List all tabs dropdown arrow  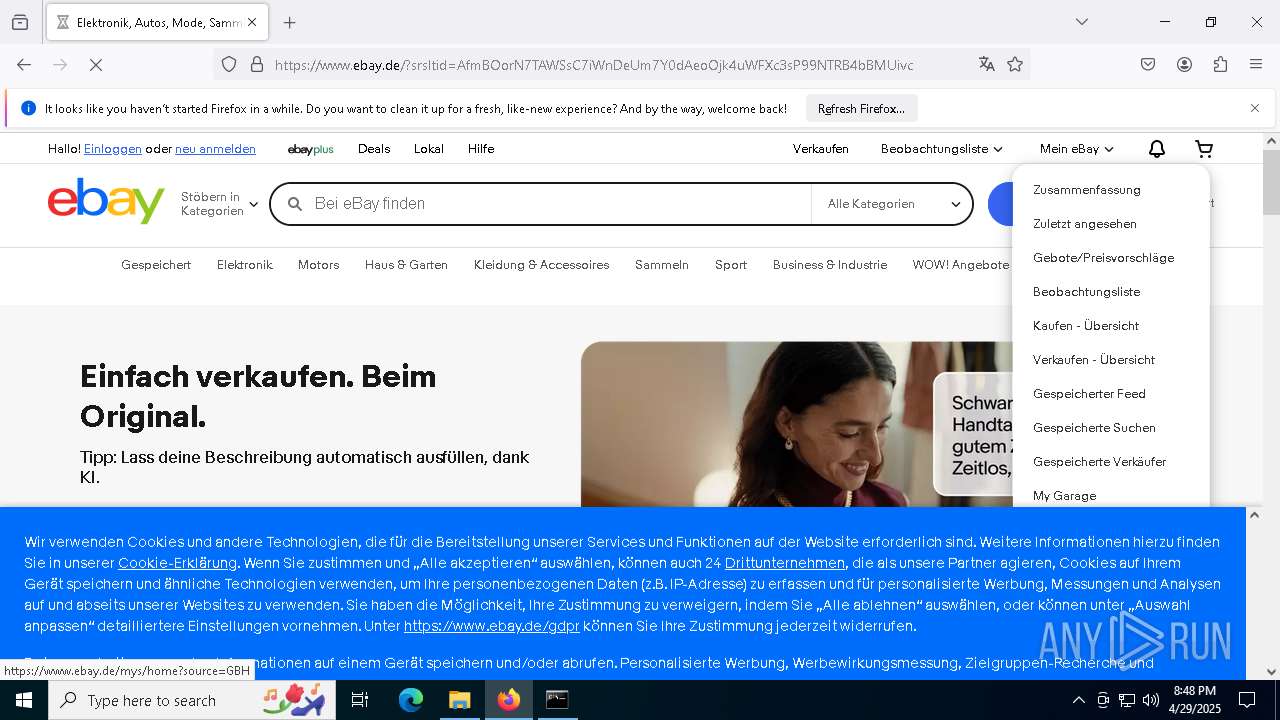coord(1082,22)
